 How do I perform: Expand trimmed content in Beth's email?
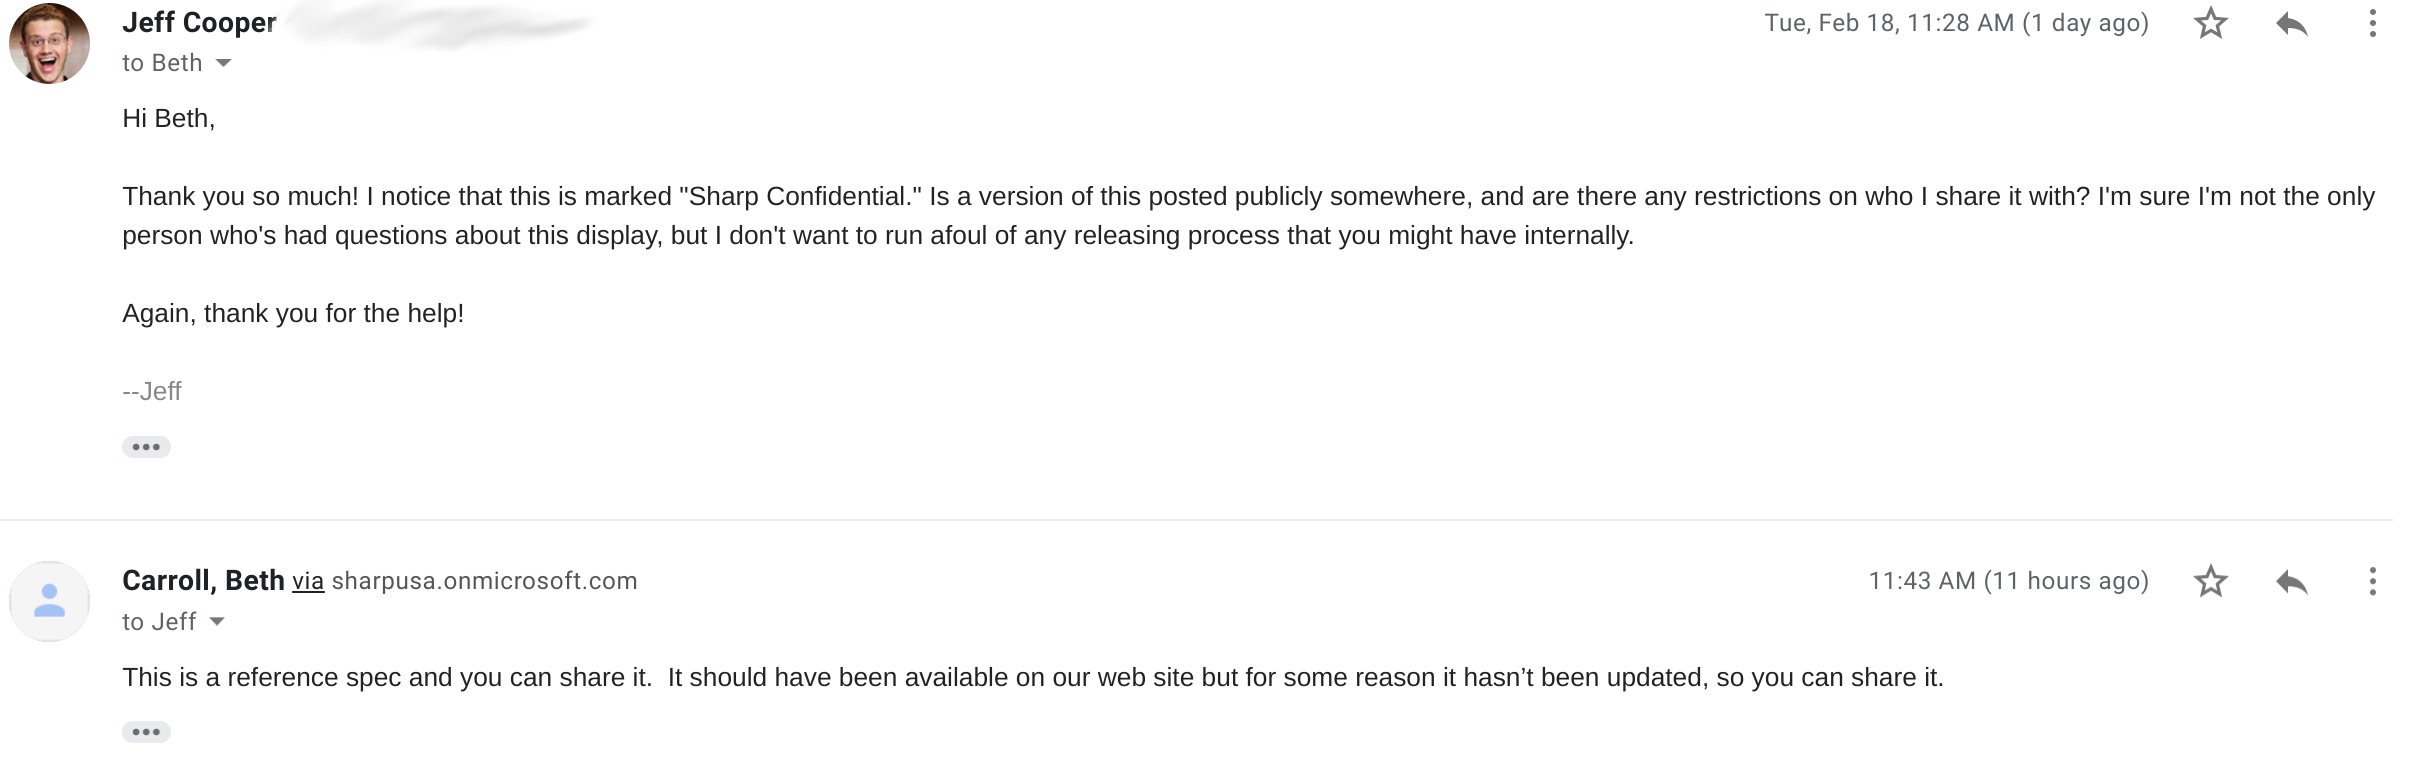pyautogui.click(x=146, y=732)
